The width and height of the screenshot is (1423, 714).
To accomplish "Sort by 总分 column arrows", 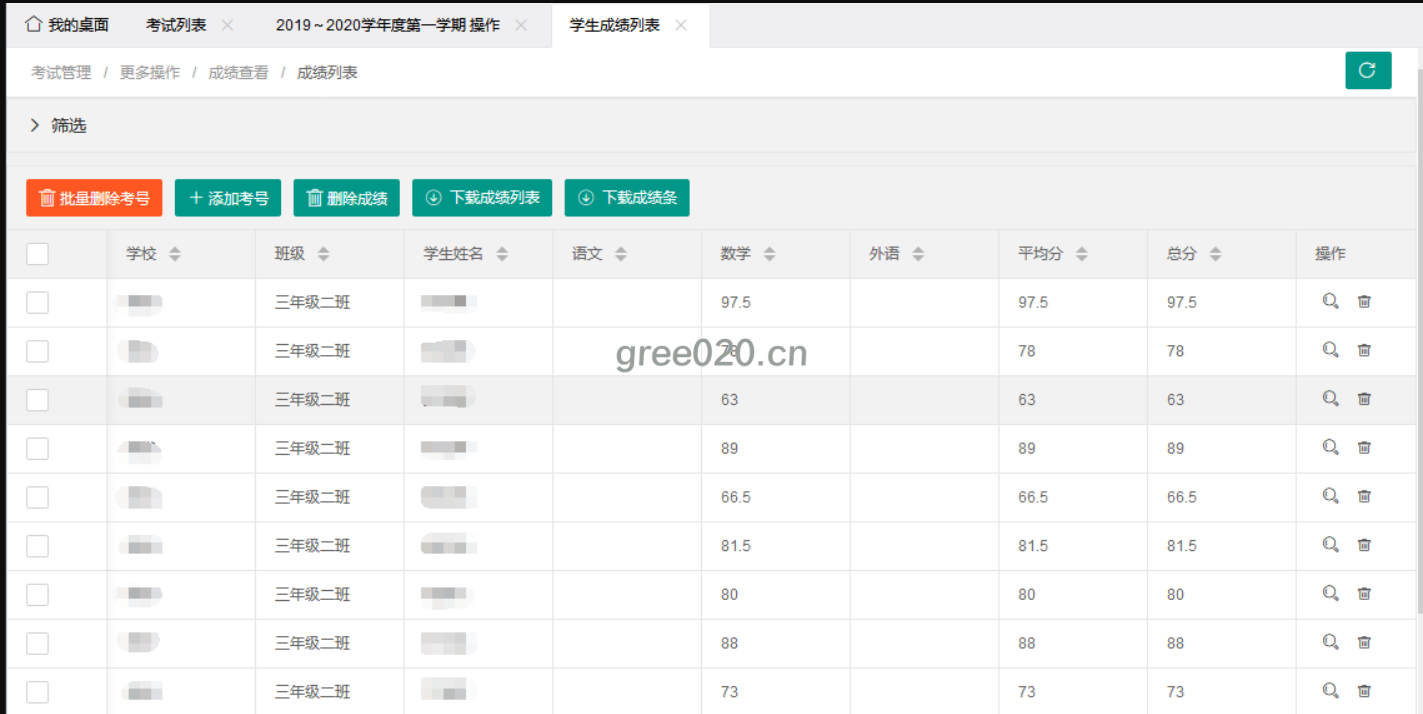I will [1215, 254].
